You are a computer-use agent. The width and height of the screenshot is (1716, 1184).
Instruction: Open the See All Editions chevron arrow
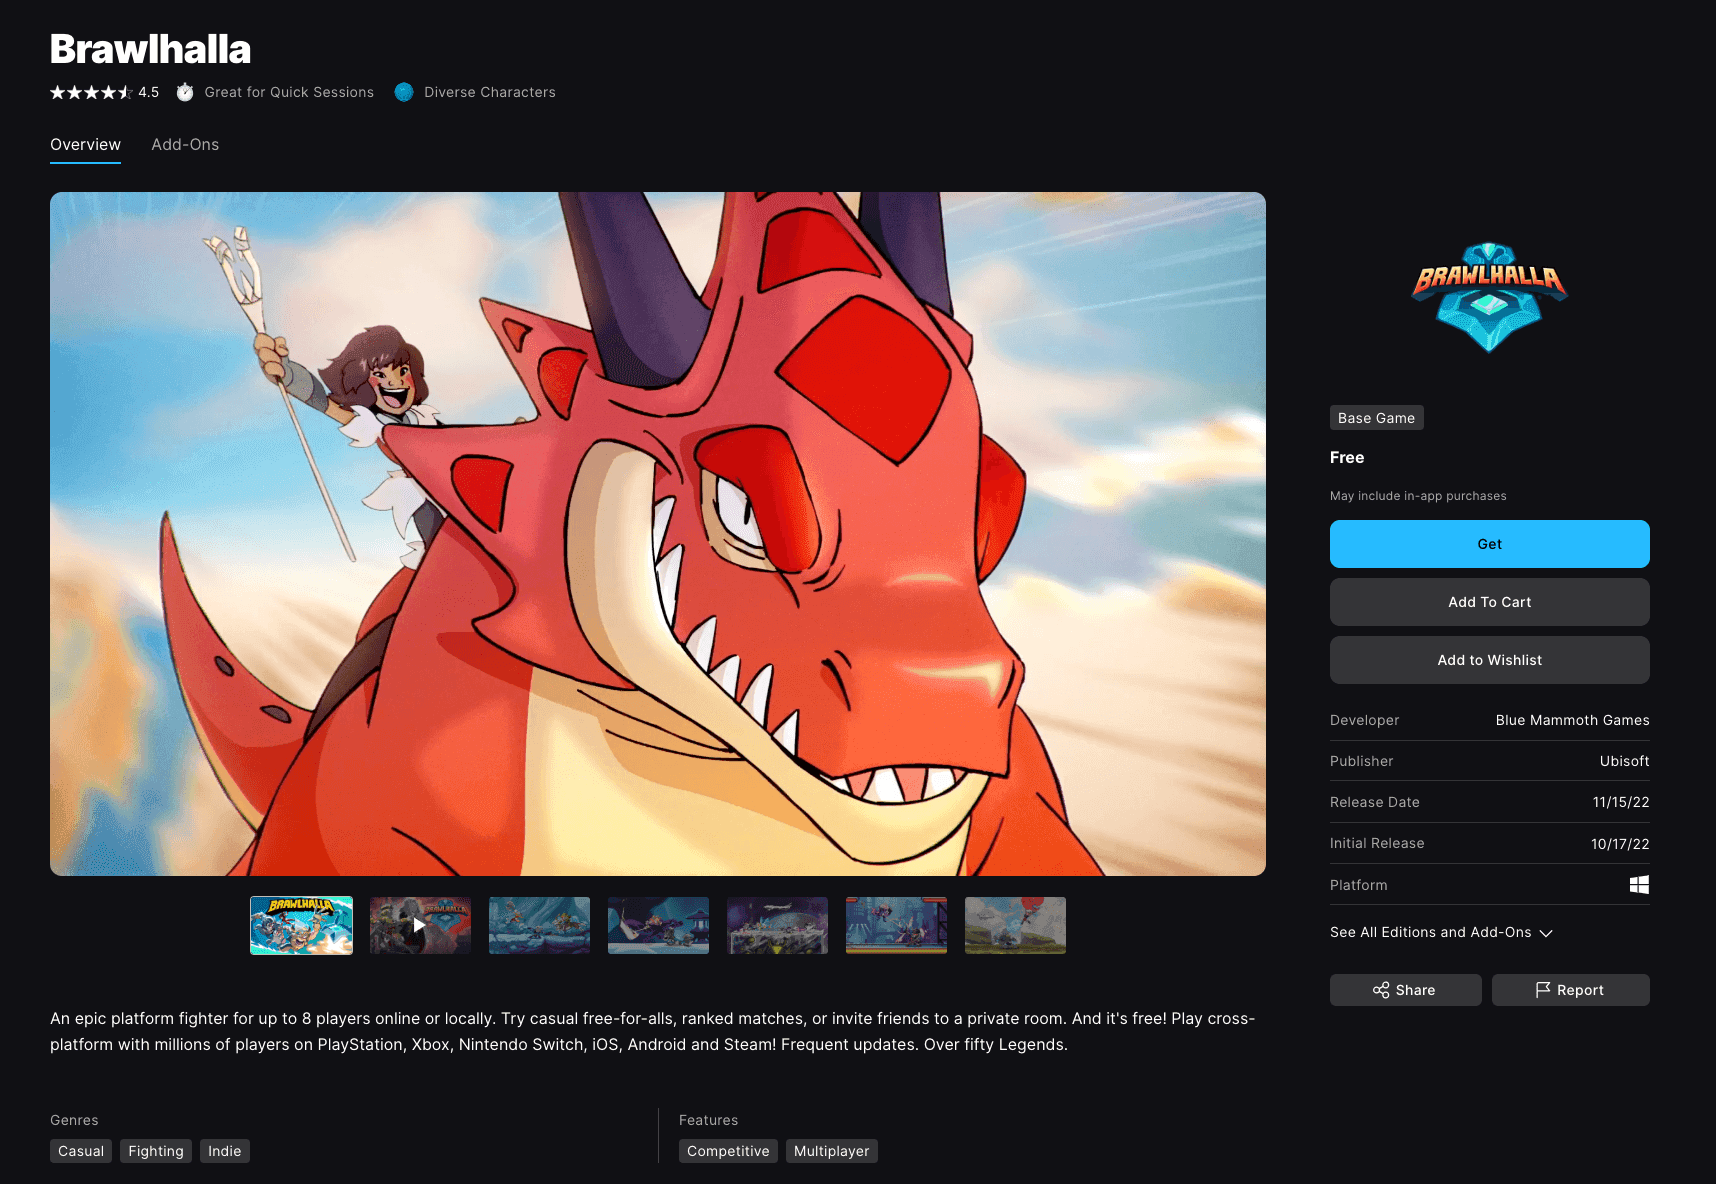(x=1546, y=933)
